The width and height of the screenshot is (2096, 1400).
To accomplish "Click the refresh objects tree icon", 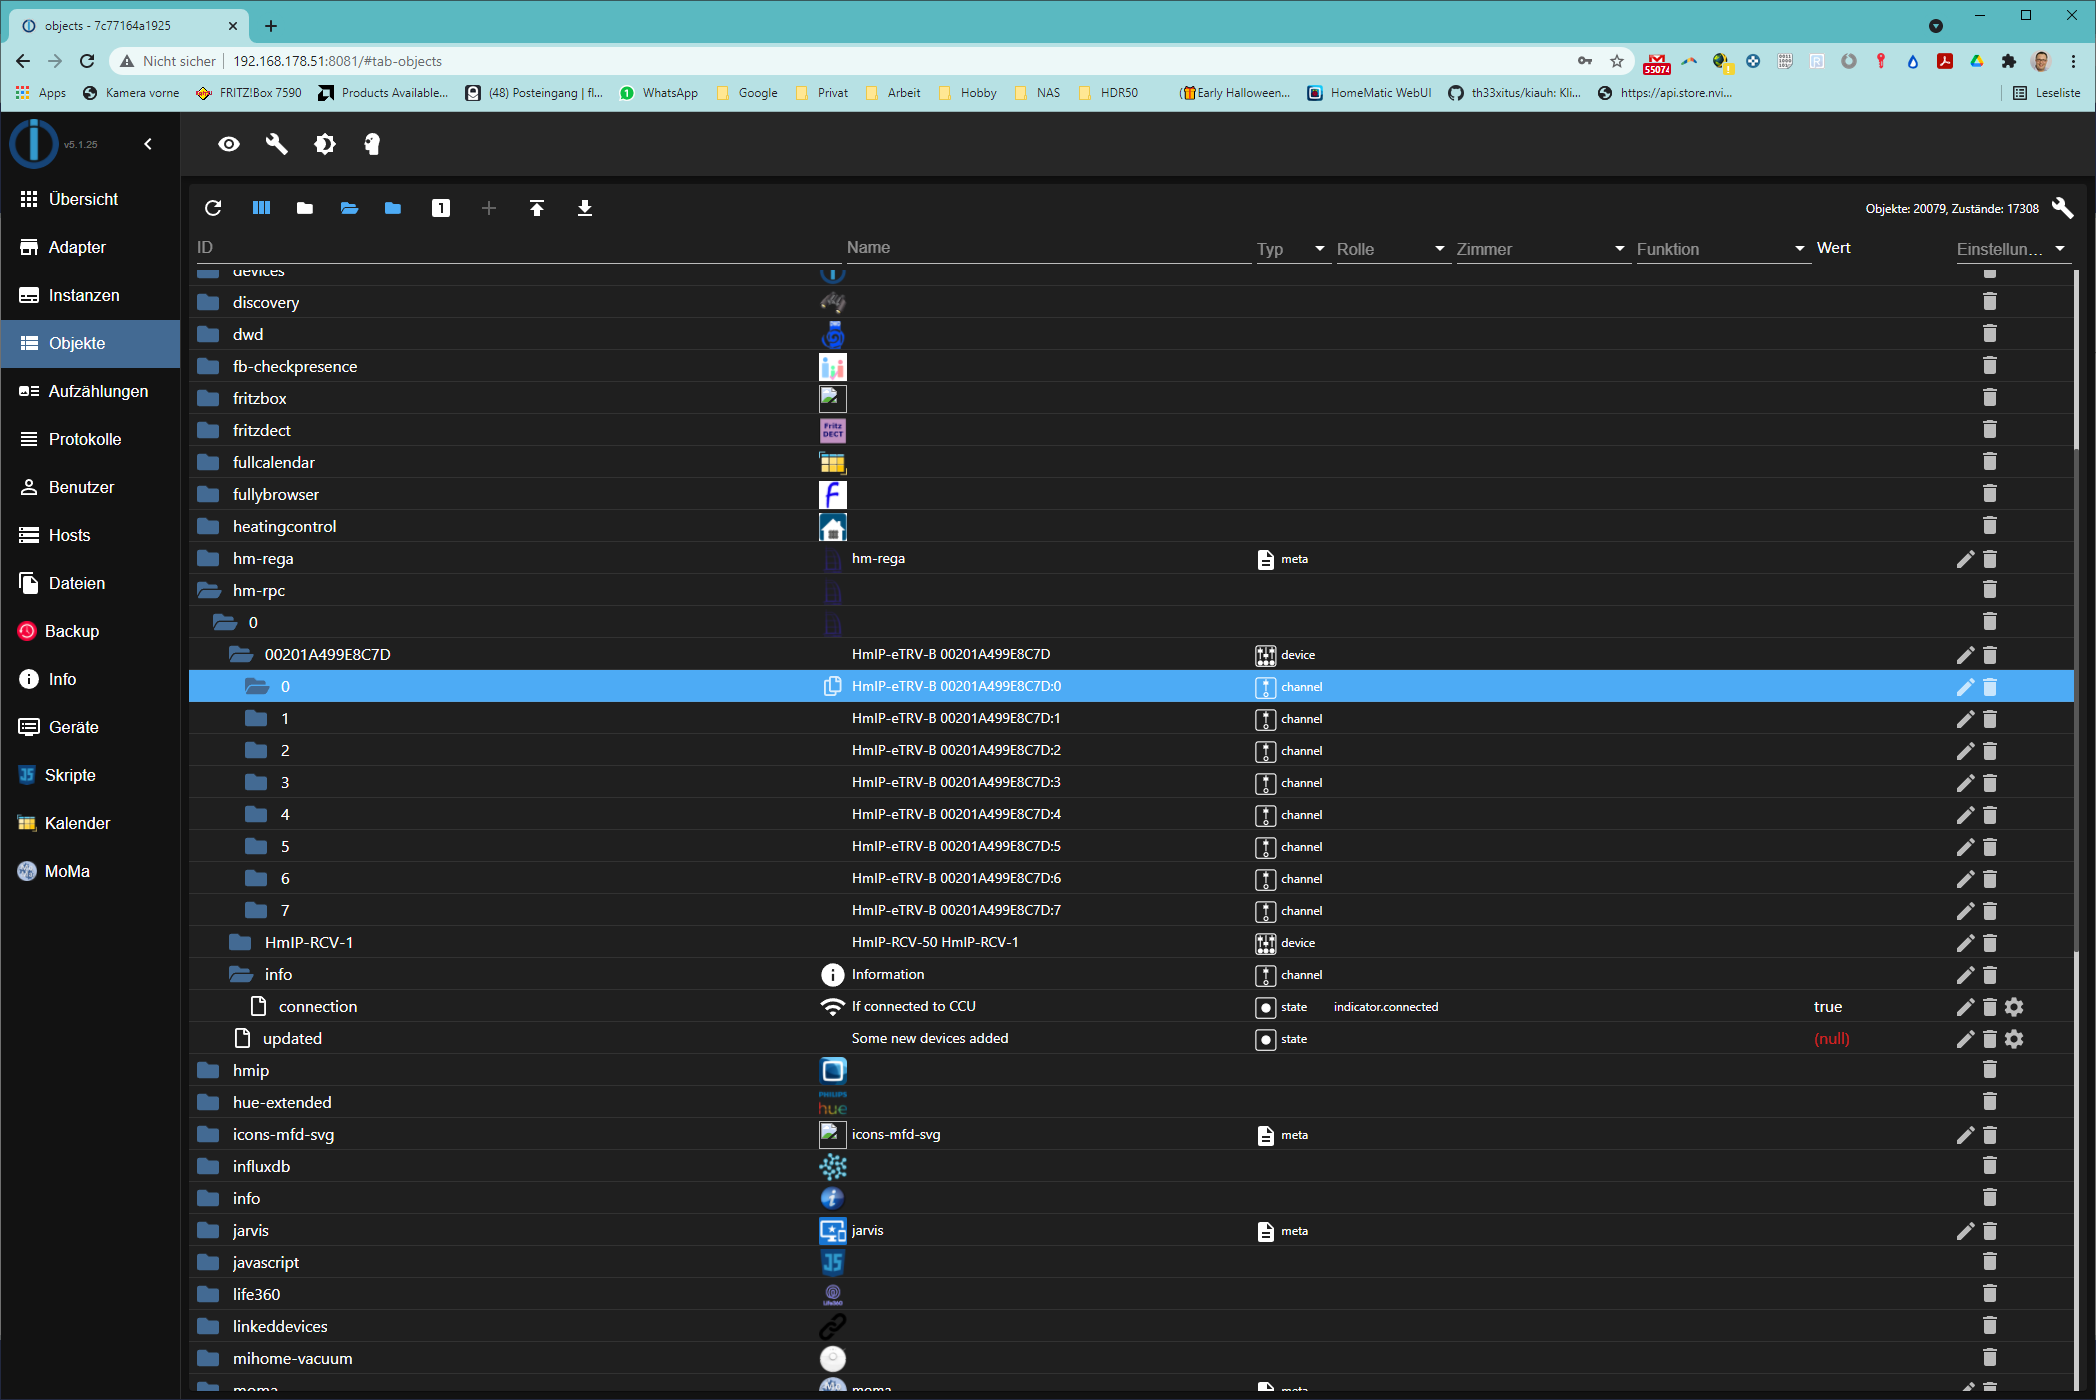I will tap(213, 208).
